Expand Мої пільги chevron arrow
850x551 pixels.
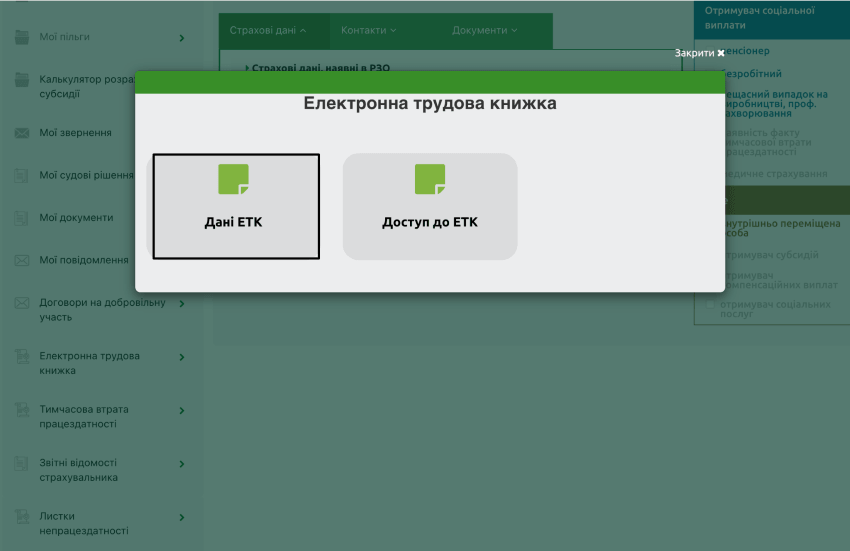[x=182, y=38]
